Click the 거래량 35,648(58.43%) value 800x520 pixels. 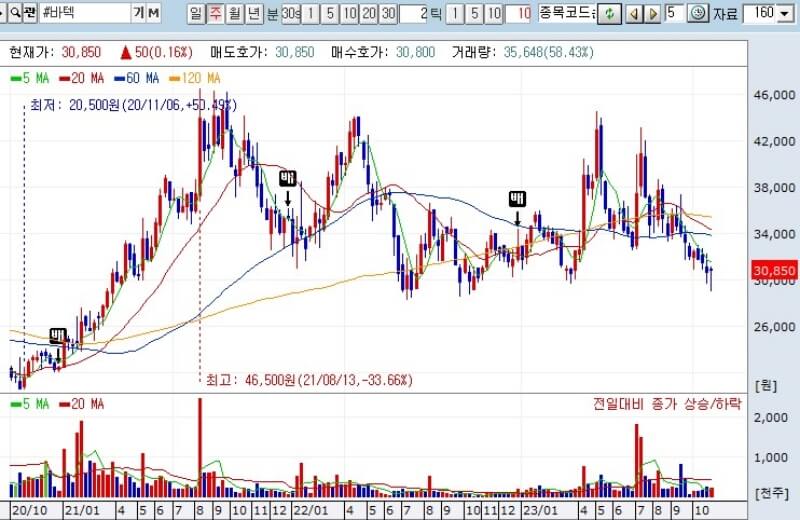548,52
